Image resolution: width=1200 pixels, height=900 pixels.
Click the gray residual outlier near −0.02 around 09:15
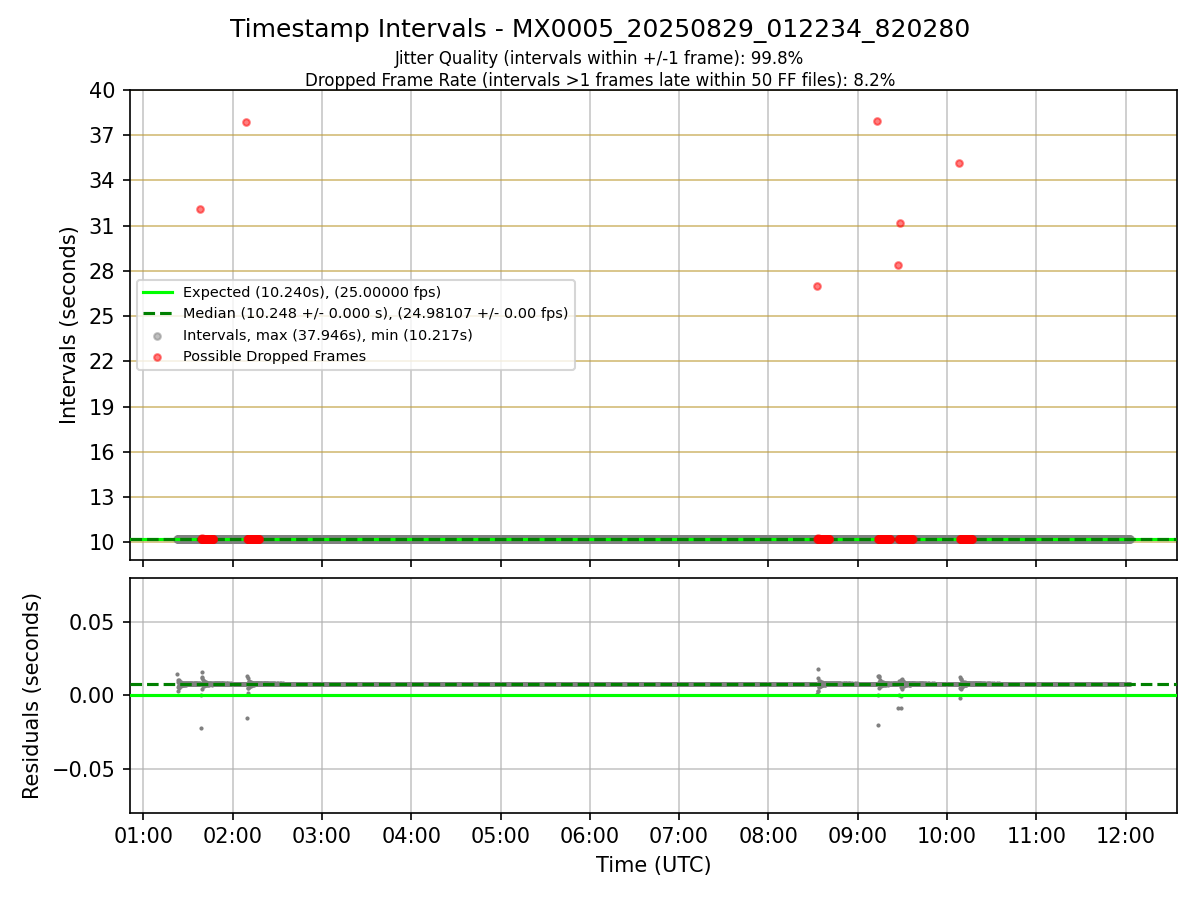coord(878,725)
